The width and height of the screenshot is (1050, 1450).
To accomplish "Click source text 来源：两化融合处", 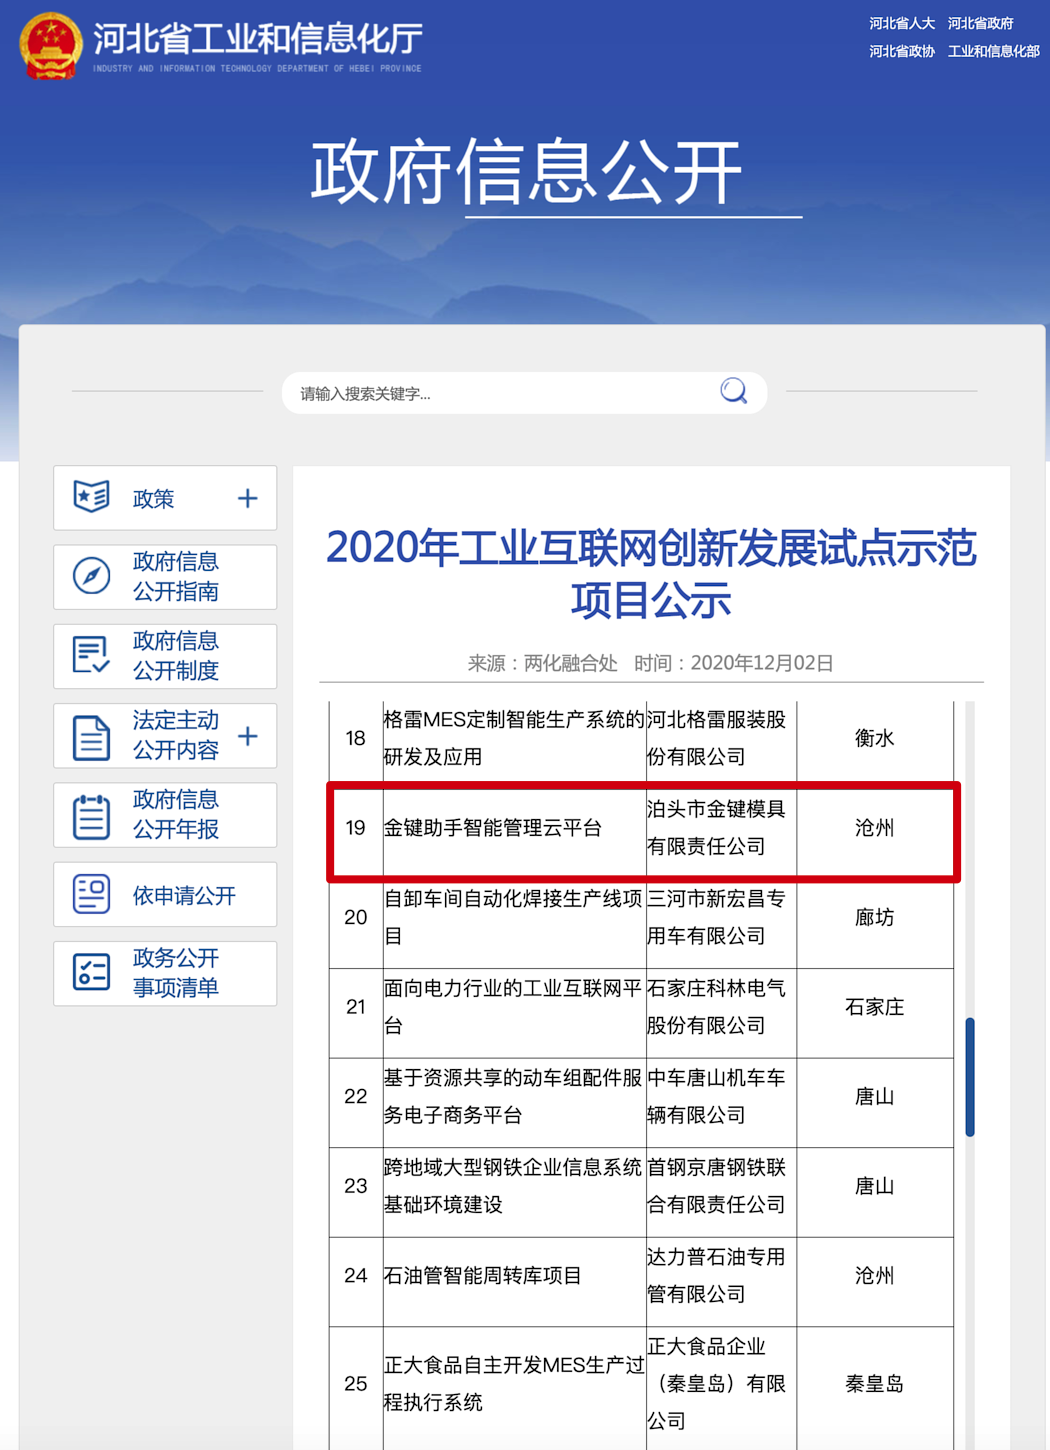I will click(x=542, y=663).
